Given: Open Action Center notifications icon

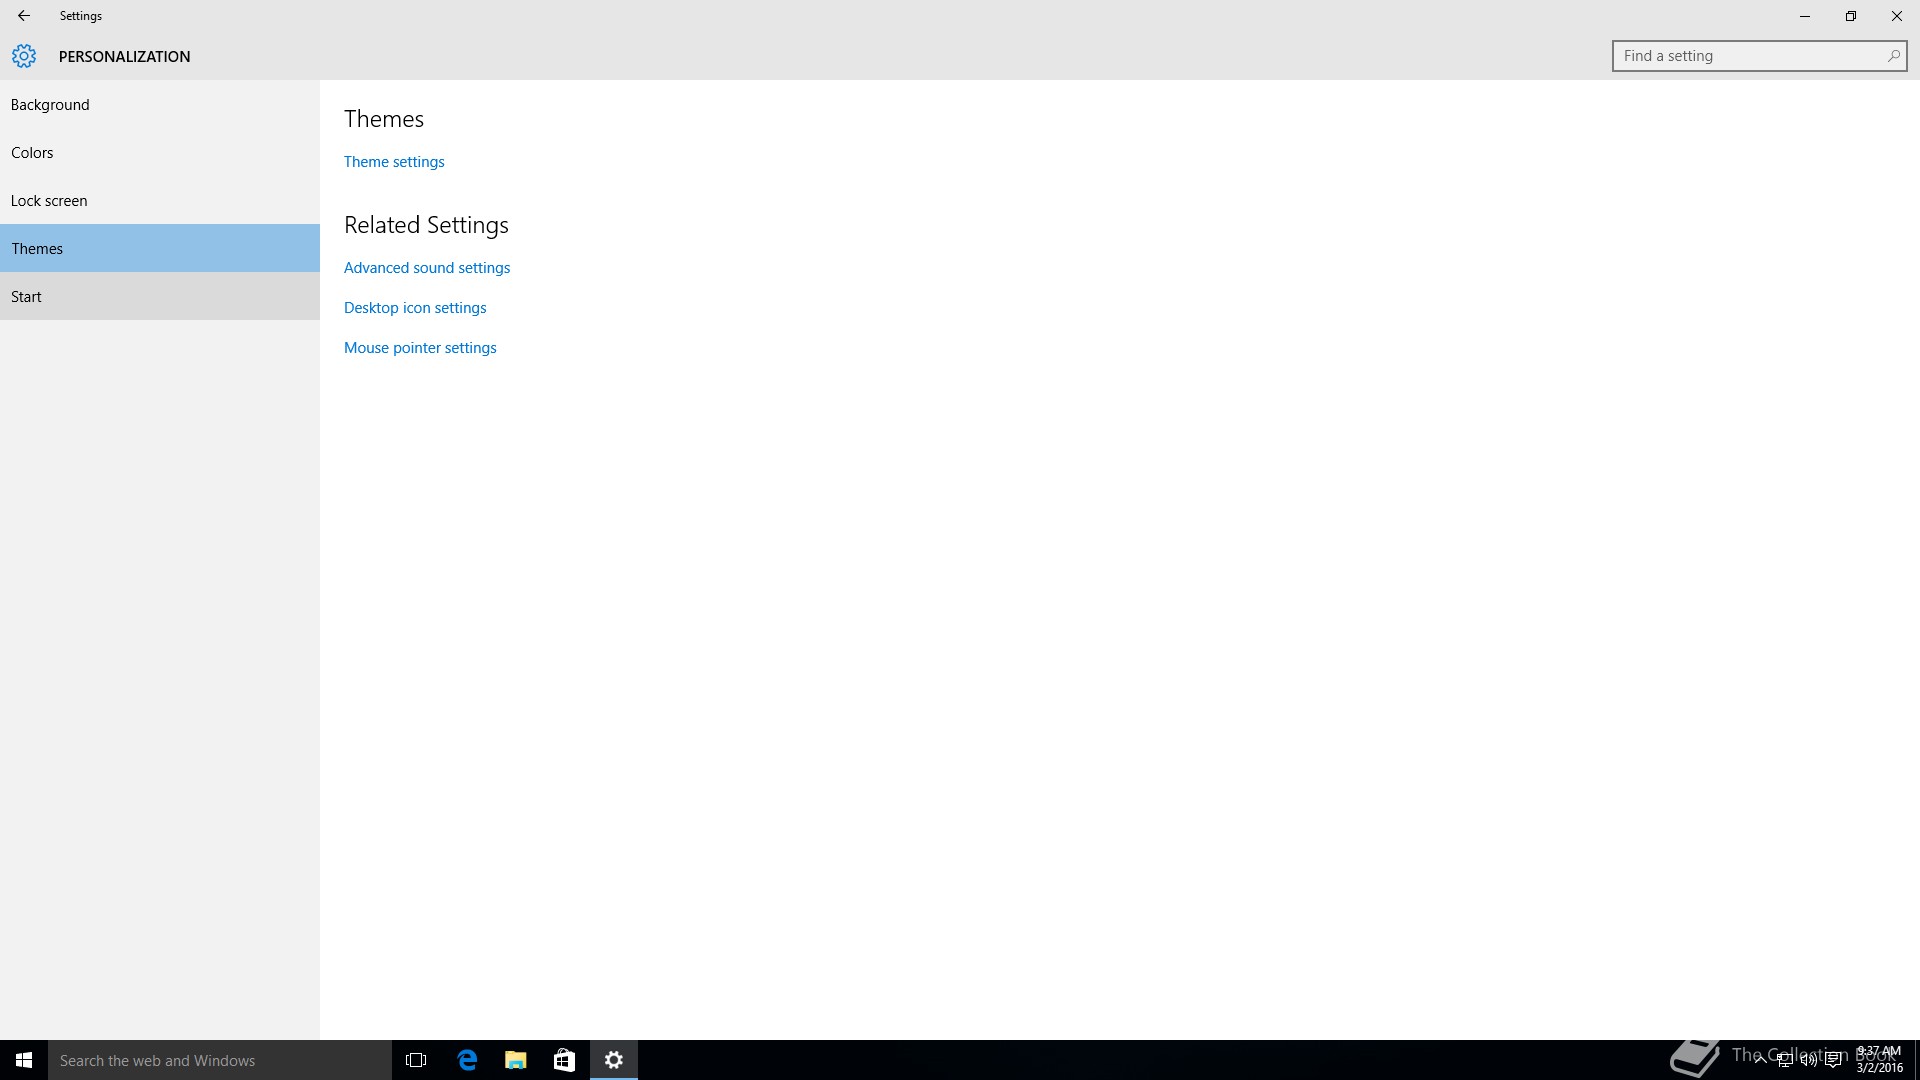Looking at the screenshot, I should point(1833,1060).
